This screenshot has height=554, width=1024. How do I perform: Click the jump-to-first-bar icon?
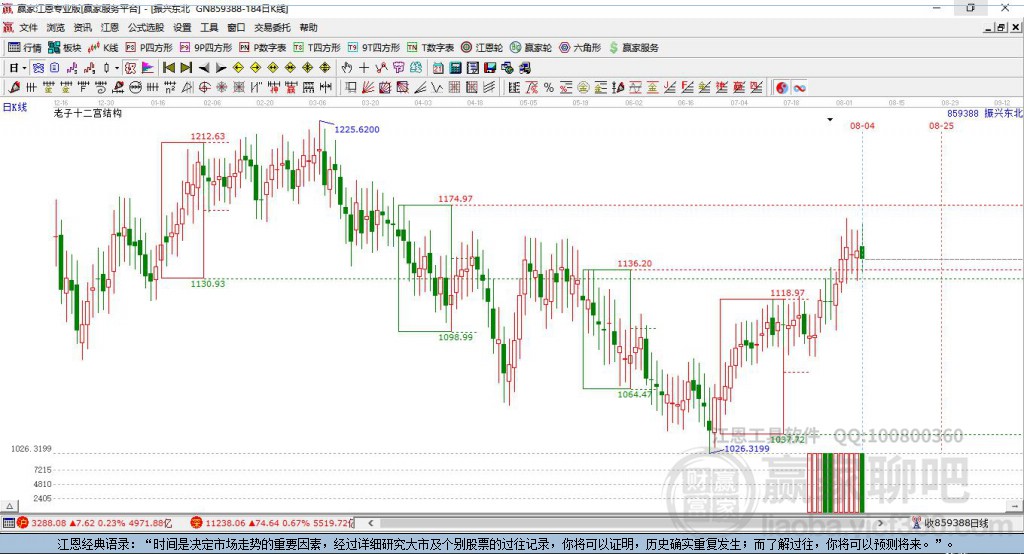coord(168,67)
